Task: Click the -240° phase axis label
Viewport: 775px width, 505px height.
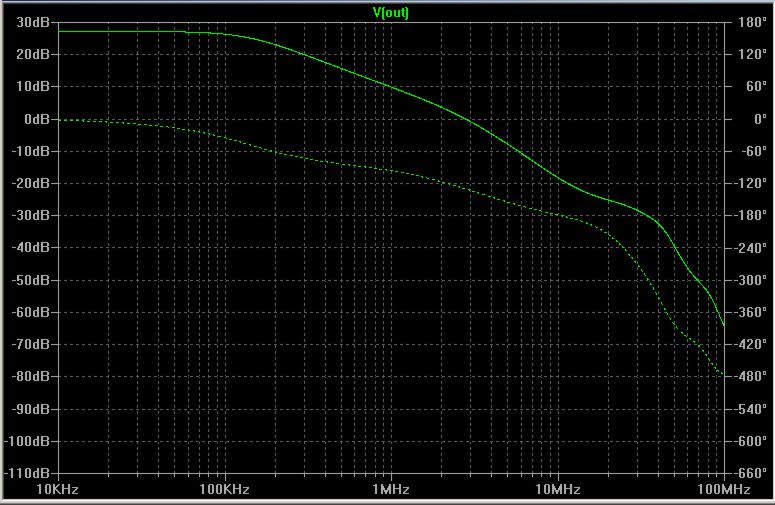Action: [751, 248]
